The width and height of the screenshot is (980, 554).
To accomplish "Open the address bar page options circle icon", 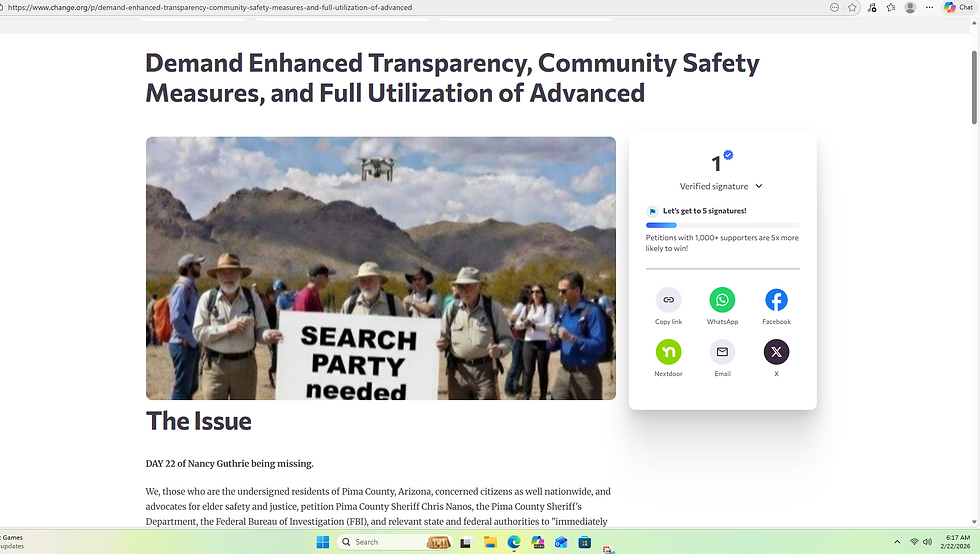I will (834, 8).
